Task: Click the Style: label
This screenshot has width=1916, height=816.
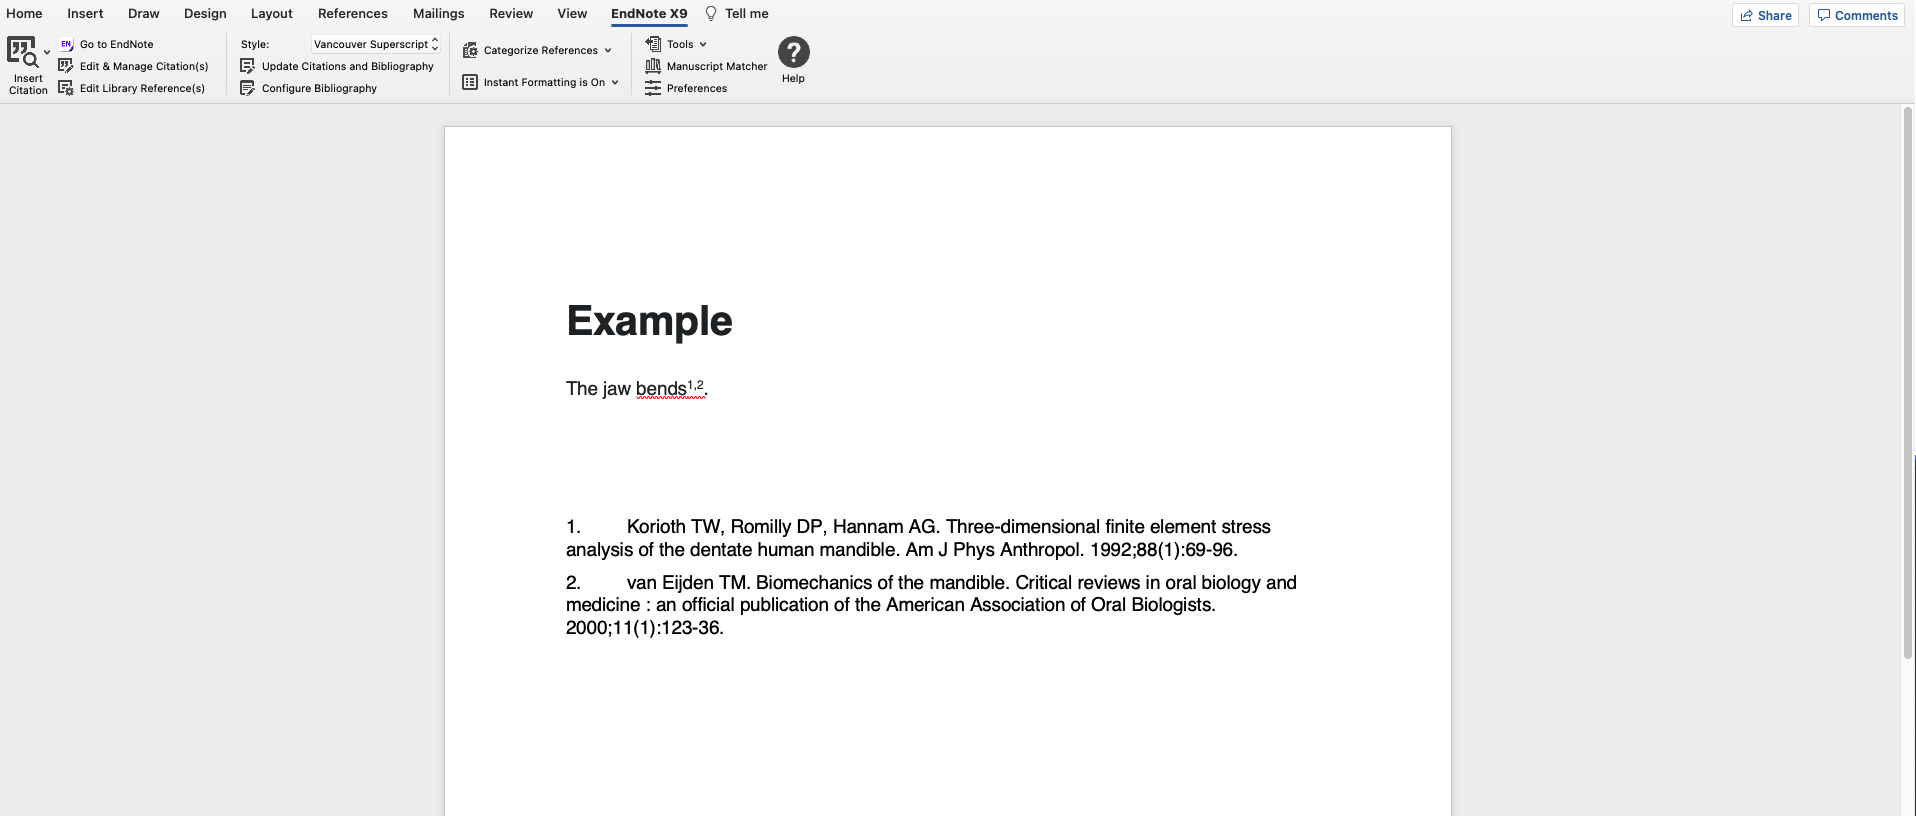Action: (255, 44)
